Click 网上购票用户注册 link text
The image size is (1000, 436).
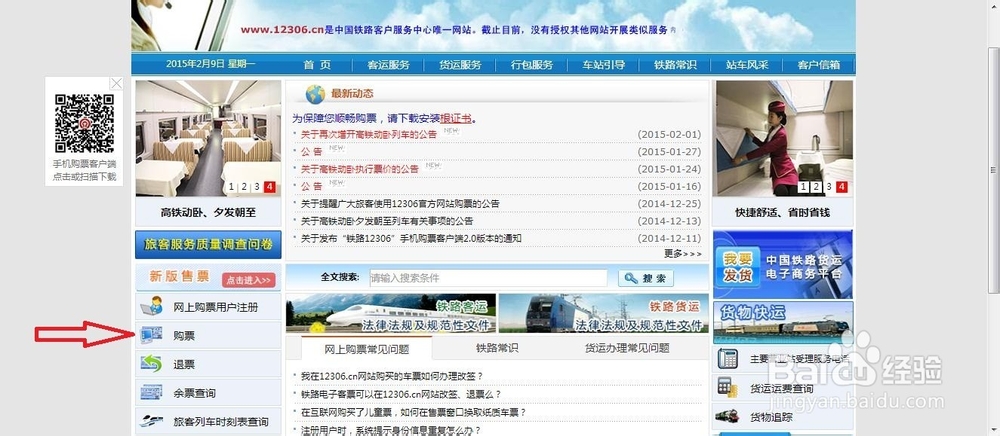216,307
